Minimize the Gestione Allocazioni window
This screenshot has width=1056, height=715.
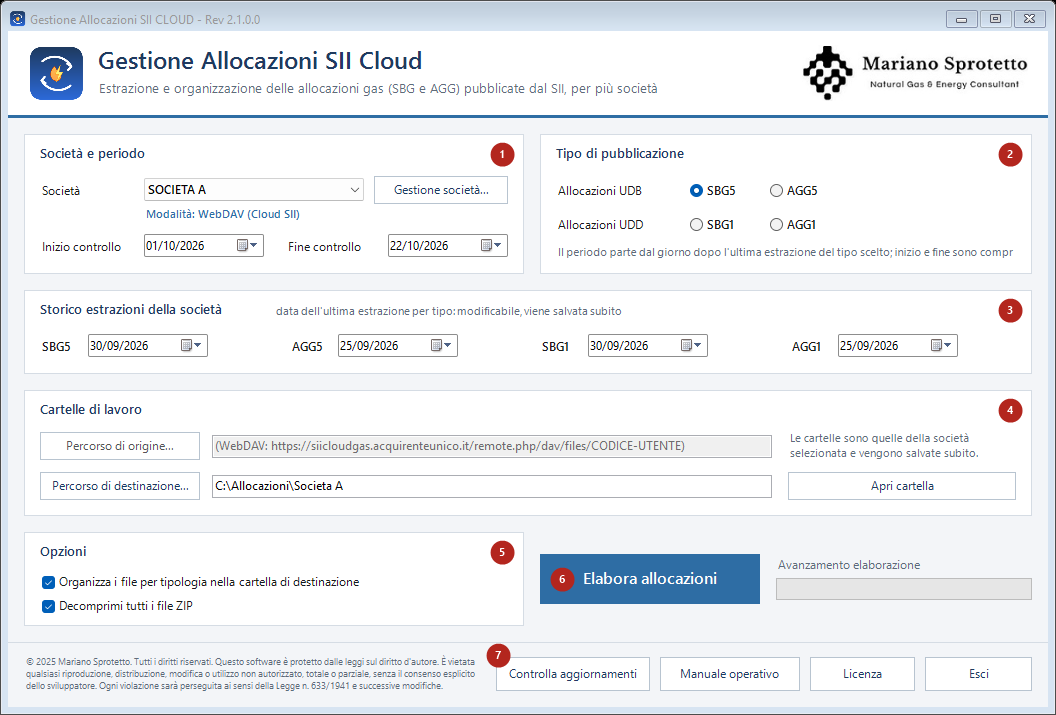(x=962, y=19)
